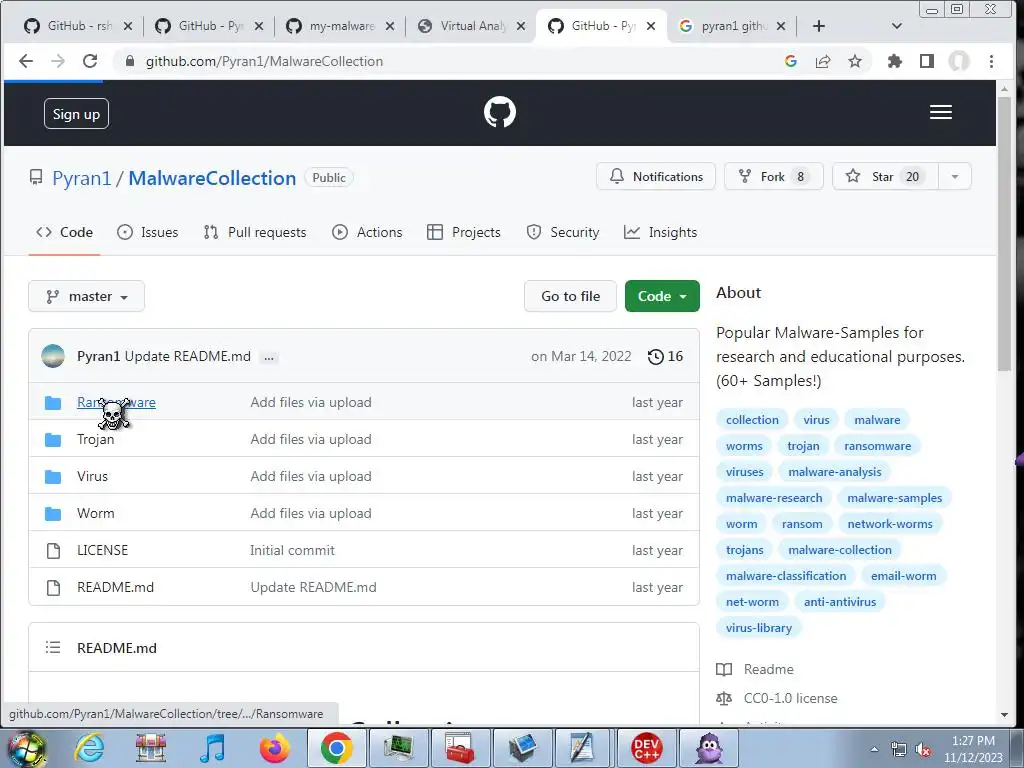Star the repository
Screen dimensions: 1024x768
pyautogui.click(x=885, y=176)
